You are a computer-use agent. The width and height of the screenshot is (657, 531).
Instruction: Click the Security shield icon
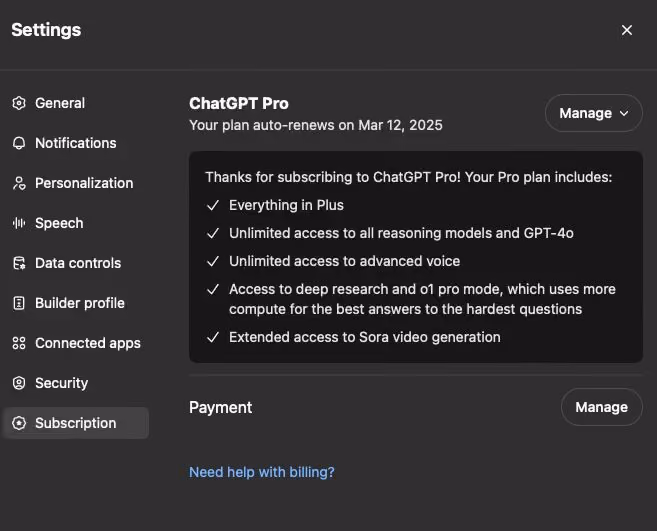[19, 383]
